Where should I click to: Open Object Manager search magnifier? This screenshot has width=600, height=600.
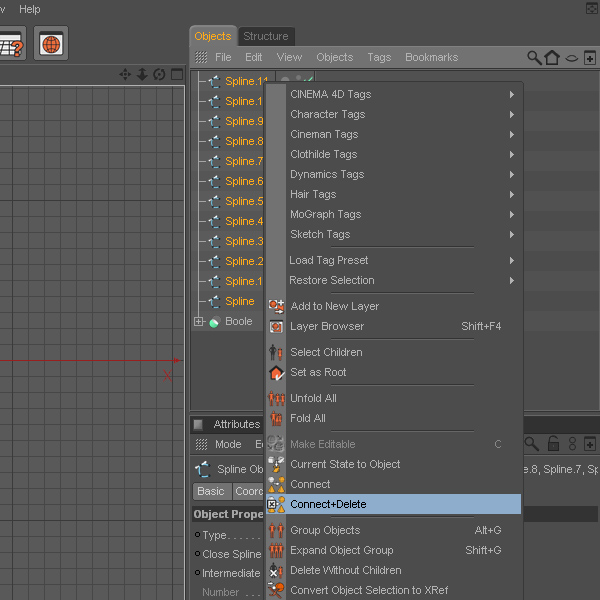coord(534,58)
